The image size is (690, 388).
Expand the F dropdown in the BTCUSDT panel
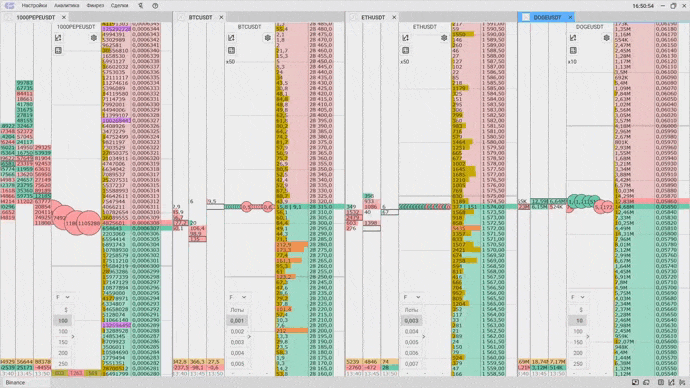click(x=237, y=297)
